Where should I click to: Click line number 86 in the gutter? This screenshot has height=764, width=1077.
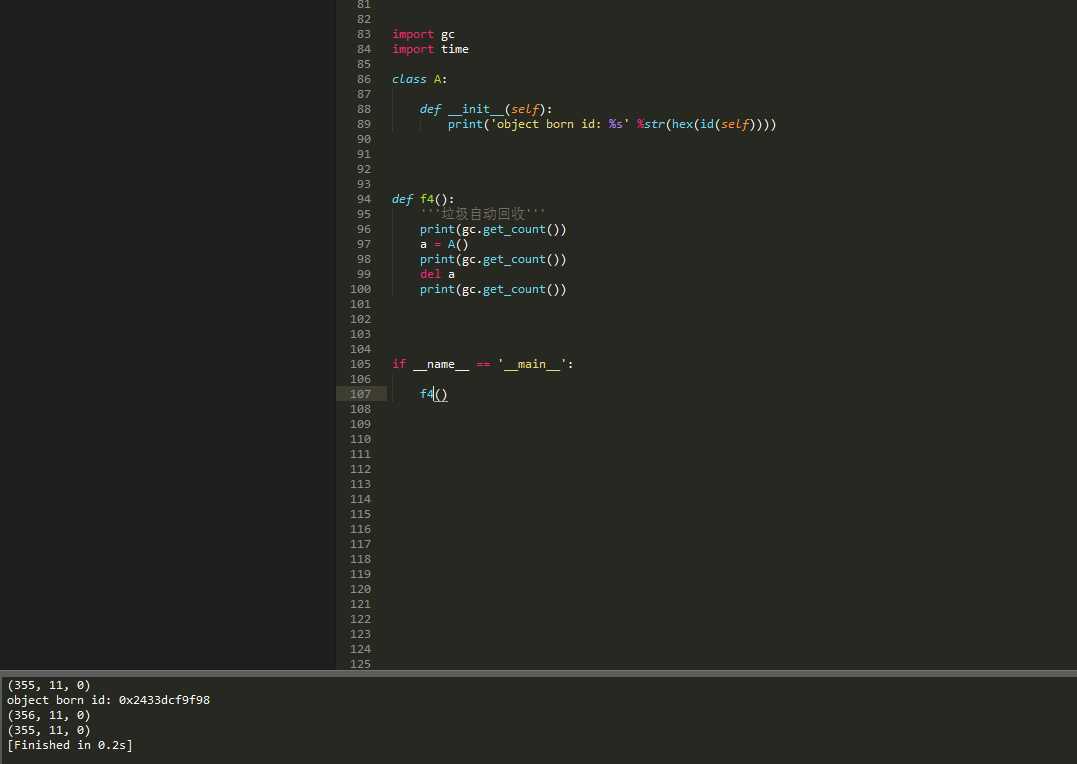pos(363,79)
